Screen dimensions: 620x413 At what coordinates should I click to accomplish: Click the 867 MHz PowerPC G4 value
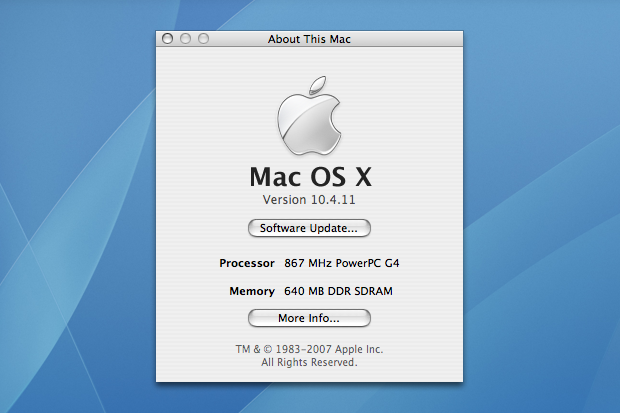click(x=342, y=263)
